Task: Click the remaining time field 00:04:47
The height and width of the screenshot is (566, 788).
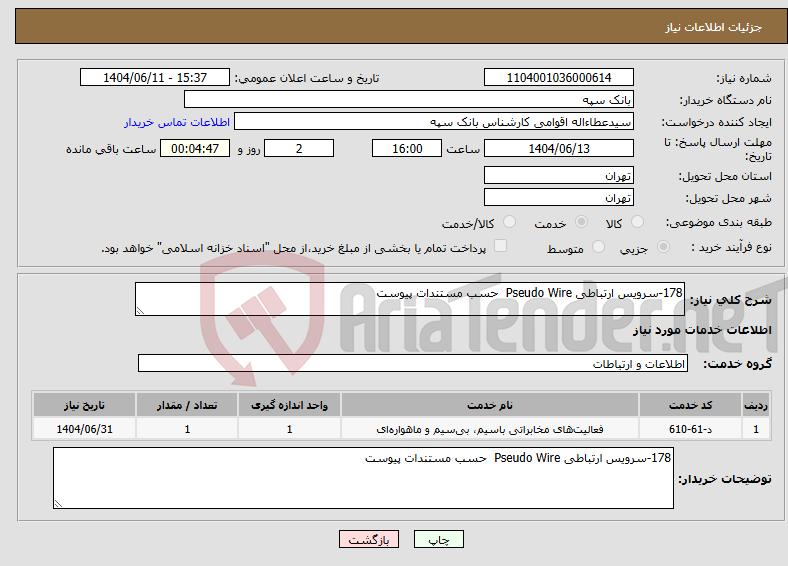Action: pos(195,148)
